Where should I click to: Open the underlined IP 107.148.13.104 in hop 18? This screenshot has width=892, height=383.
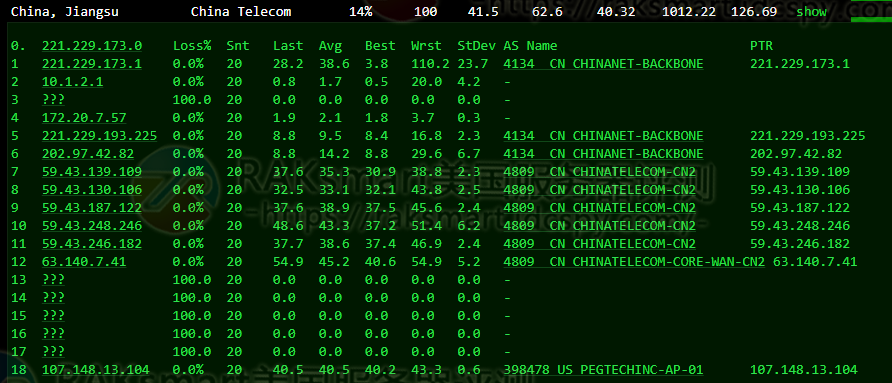click(x=96, y=370)
